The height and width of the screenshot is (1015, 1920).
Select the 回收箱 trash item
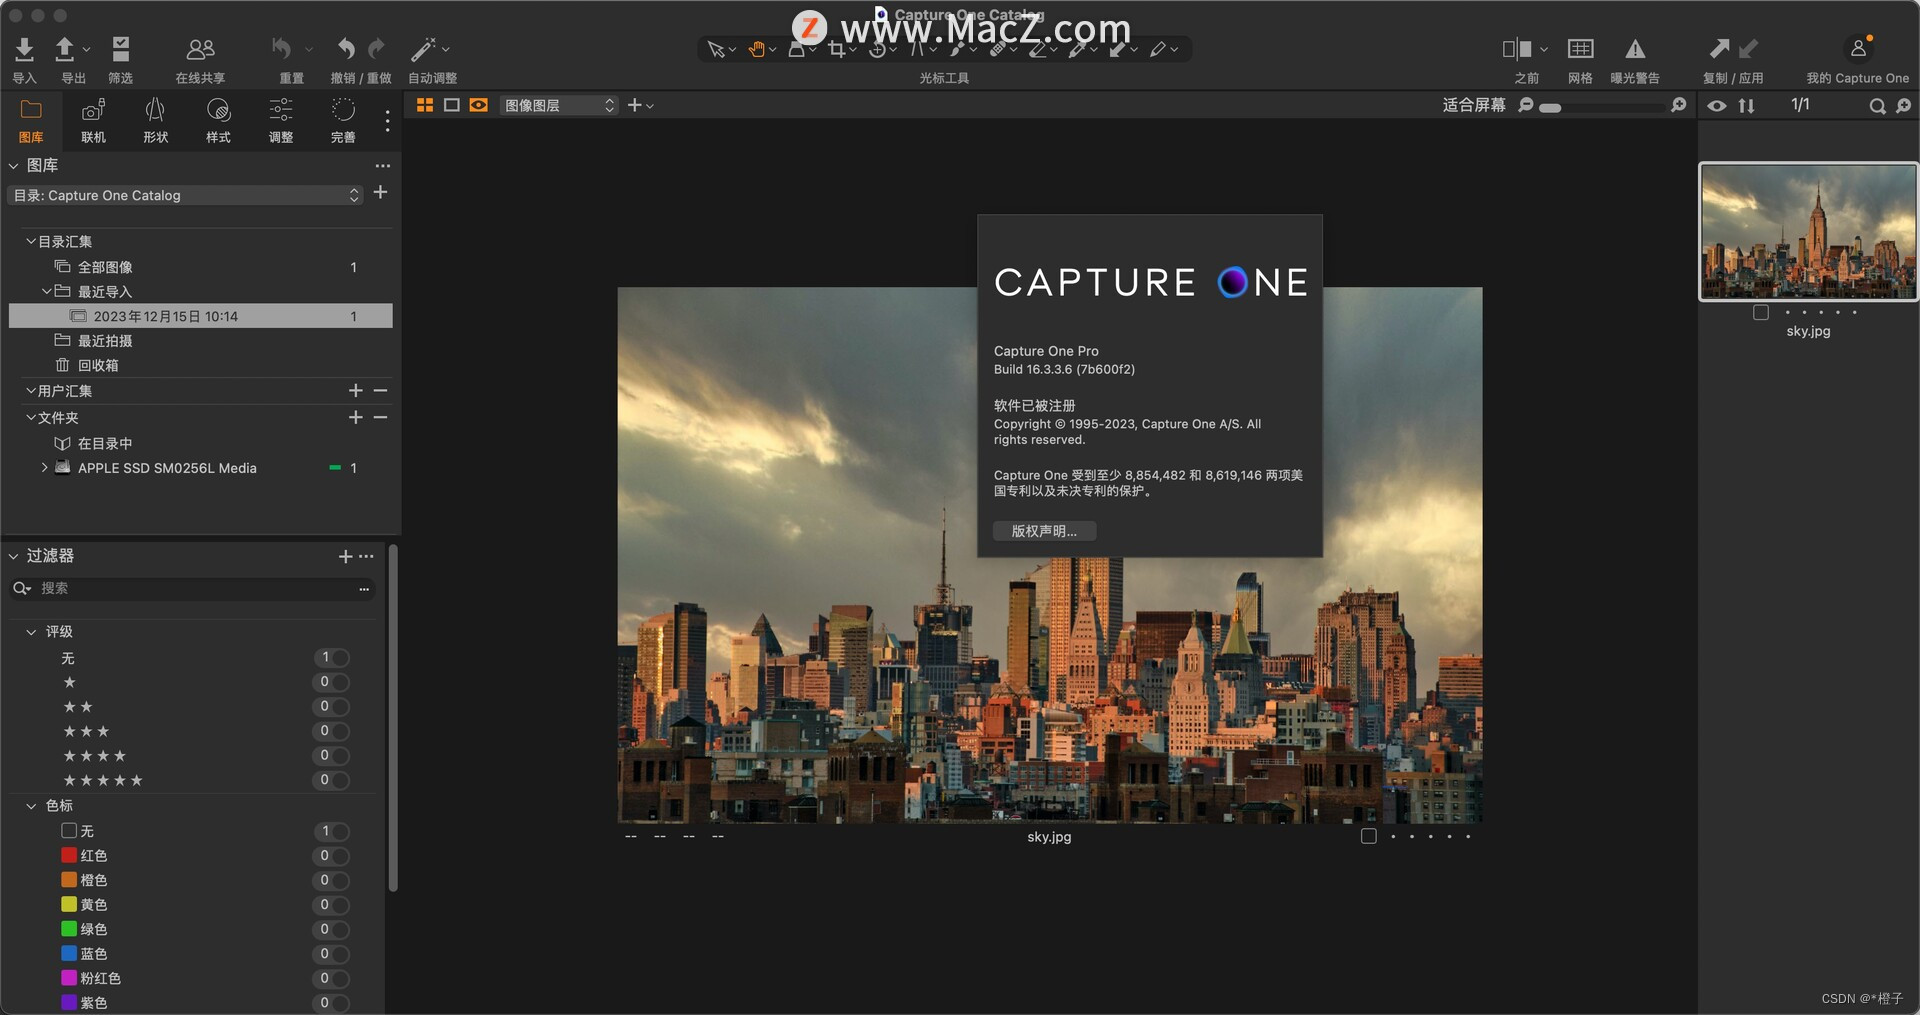click(98, 365)
